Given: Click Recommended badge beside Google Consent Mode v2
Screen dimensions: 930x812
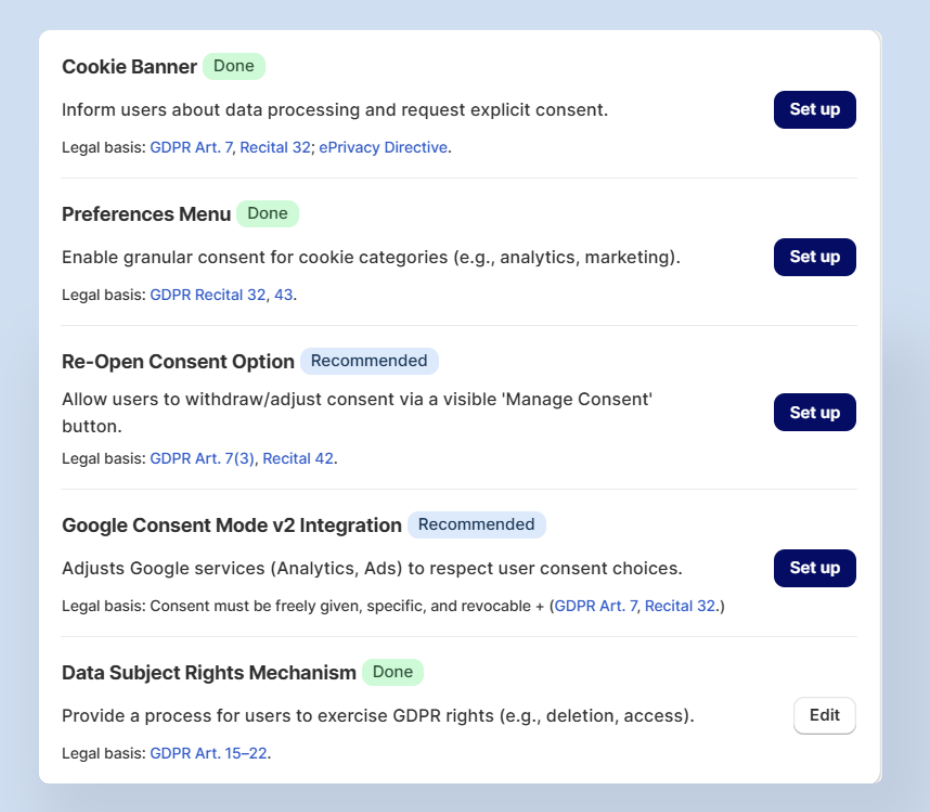Looking at the screenshot, I should coord(476,525).
